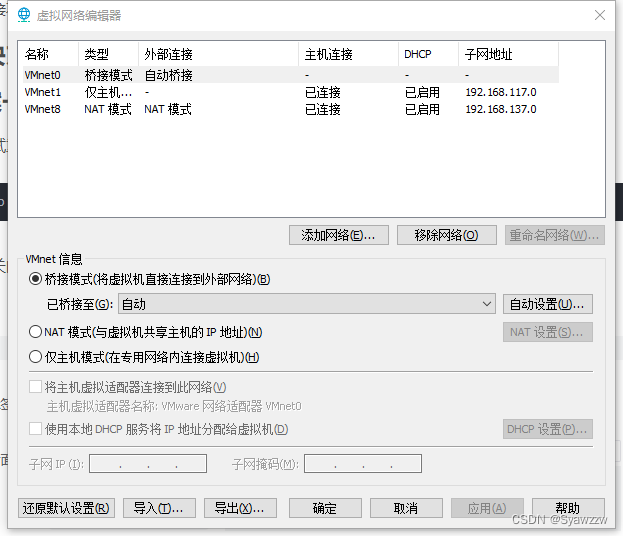Click 仅主机... type cell of VMnet1

click(x=108, y=92)
